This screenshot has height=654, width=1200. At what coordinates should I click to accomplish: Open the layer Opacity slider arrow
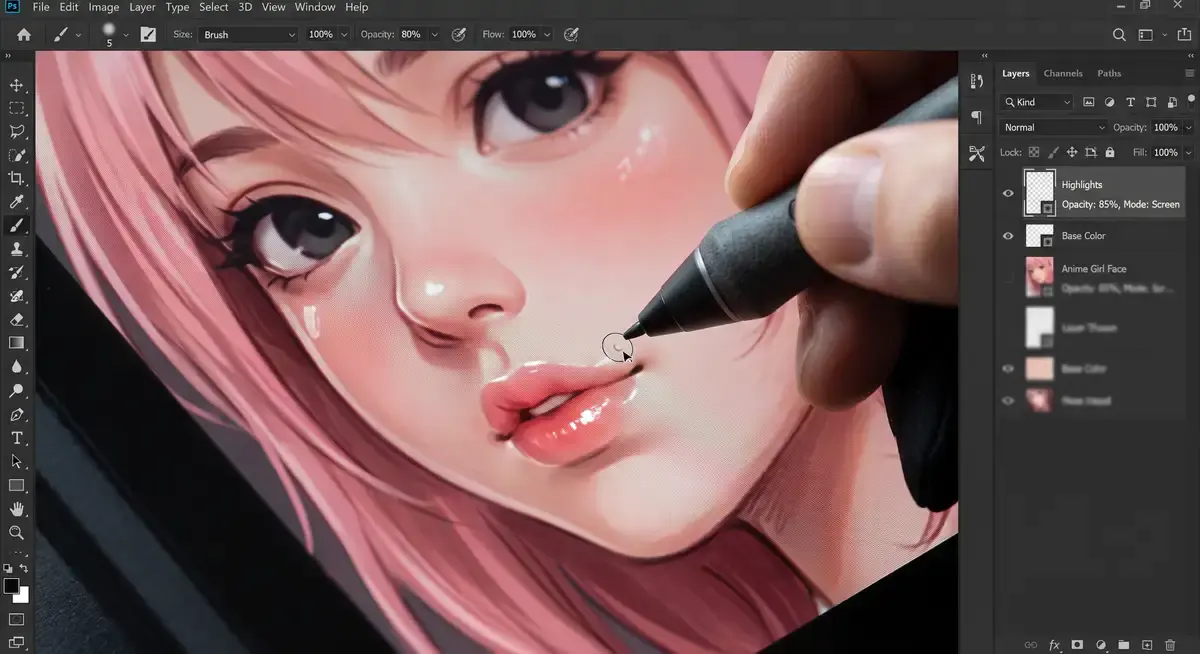(1188, 128)
